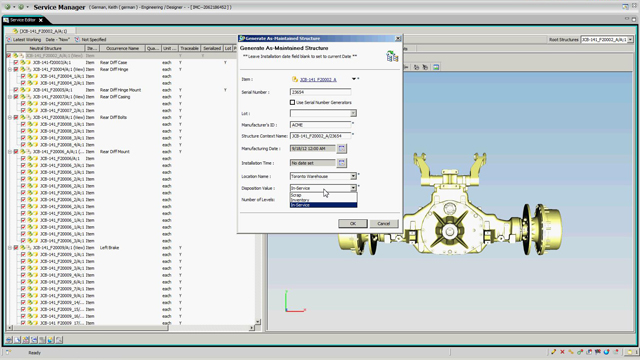
Task: Click the black dropdown arrow beside the Item link
Action: [353, 79]
